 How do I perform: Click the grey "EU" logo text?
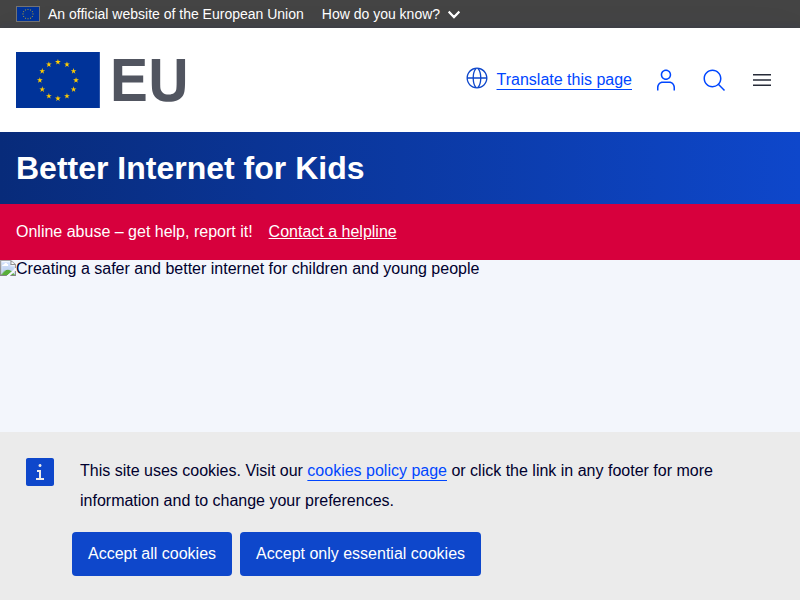coord(148,80)
